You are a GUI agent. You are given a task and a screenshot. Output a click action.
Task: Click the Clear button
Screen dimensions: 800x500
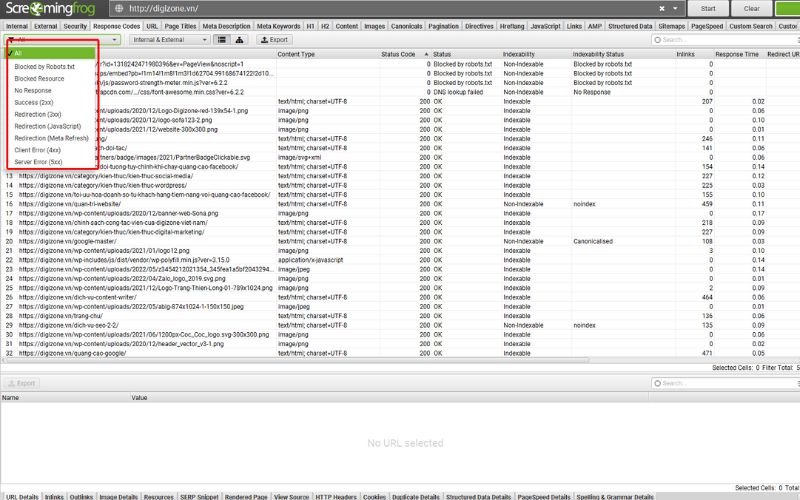752,8
